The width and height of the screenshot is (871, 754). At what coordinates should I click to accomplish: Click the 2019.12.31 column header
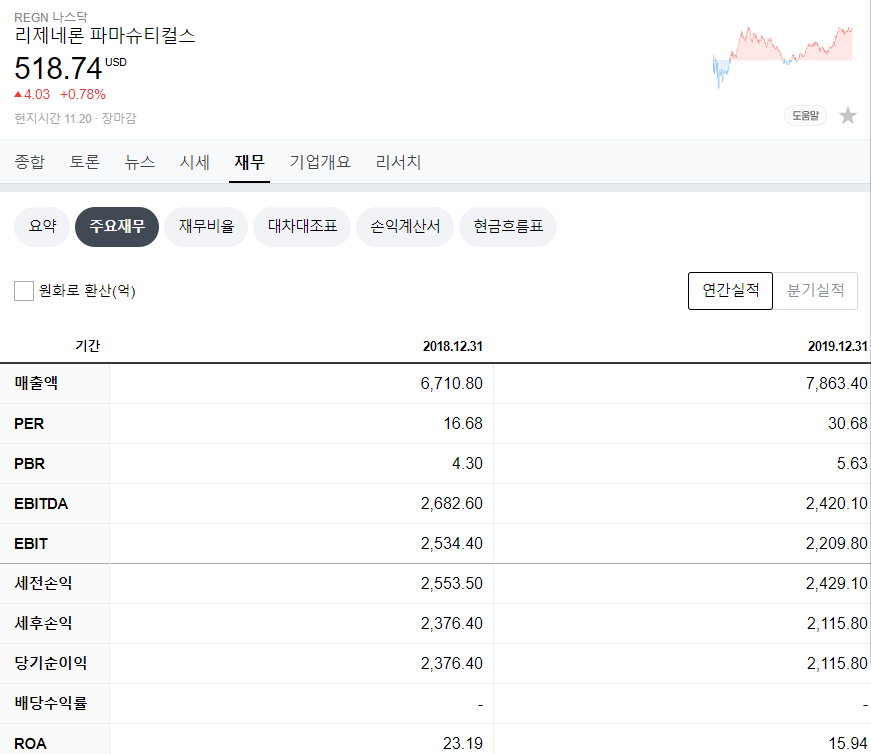click(x=838, y=346)
